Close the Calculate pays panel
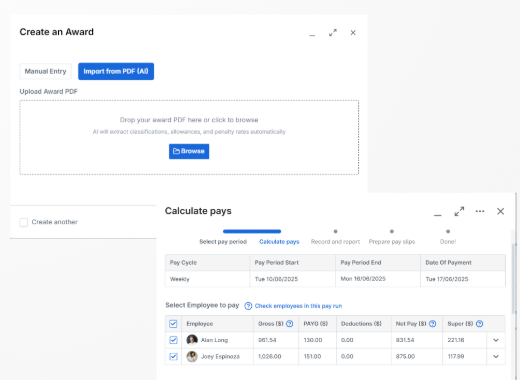Image resolution: width=520 pixels, height=380 pixels. 500,211
